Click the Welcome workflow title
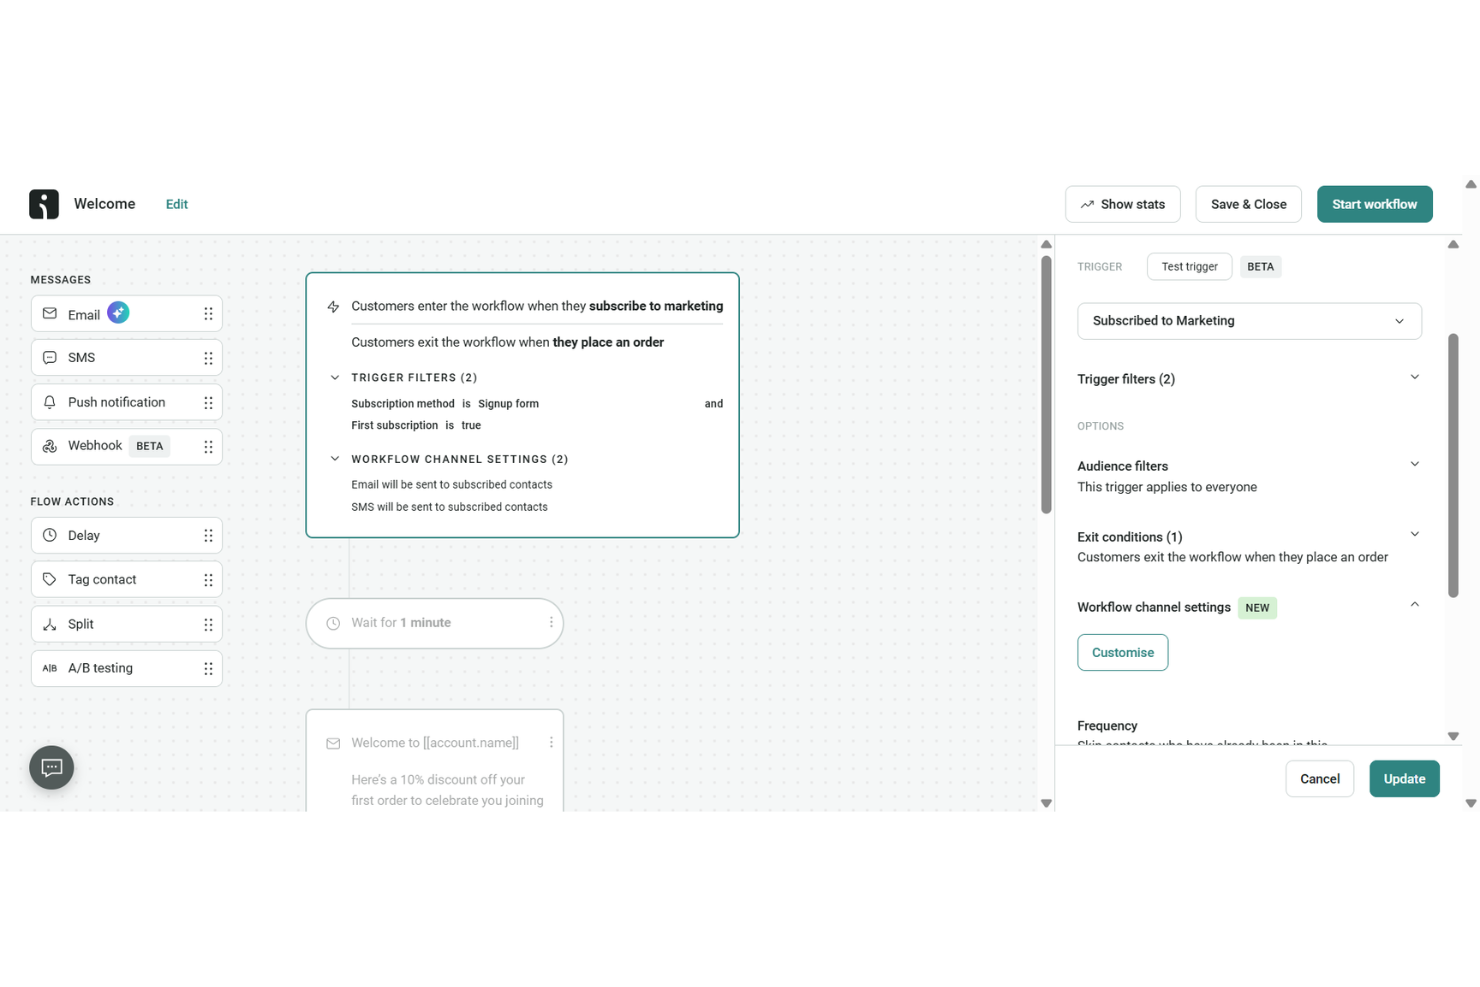 tap(105, 204)
